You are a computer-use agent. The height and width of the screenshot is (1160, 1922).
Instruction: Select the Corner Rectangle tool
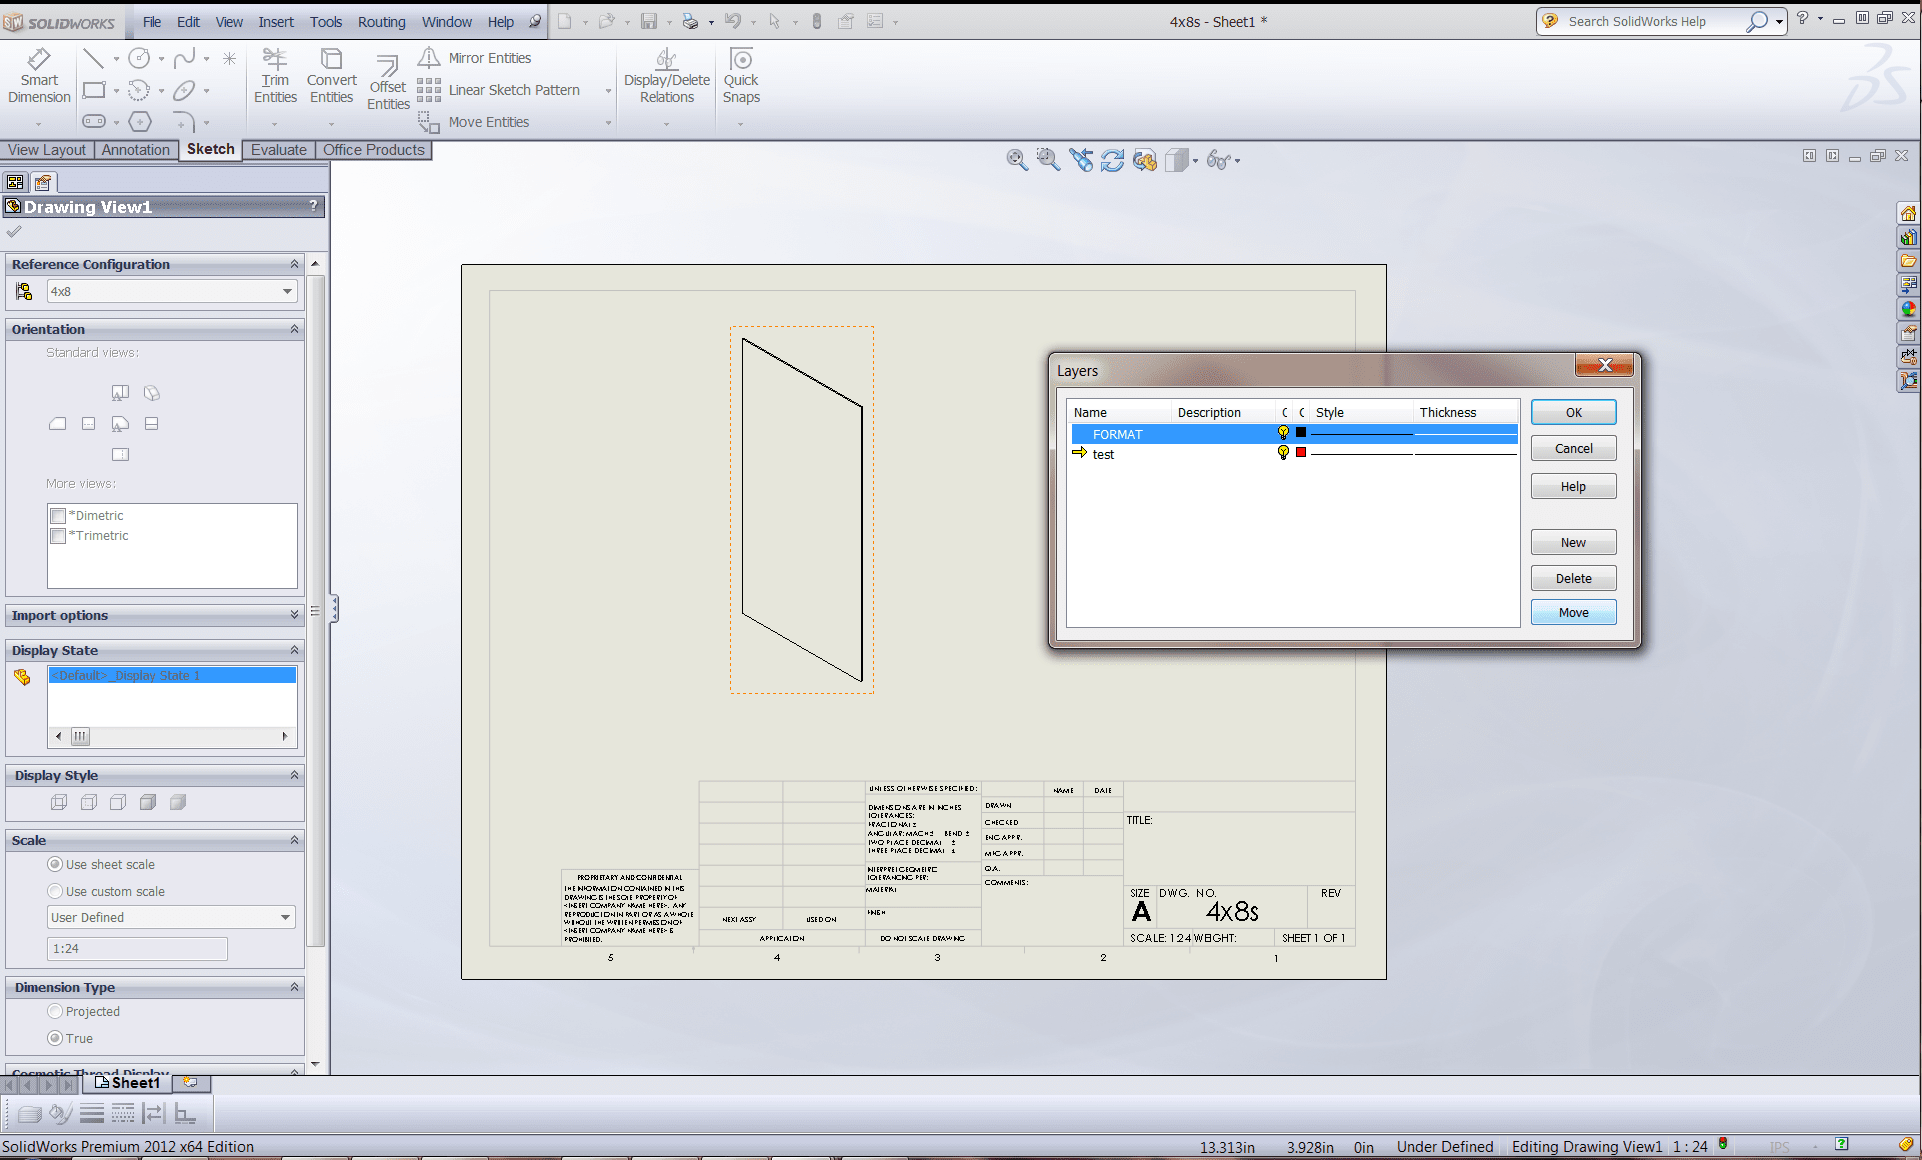point(94,91)
